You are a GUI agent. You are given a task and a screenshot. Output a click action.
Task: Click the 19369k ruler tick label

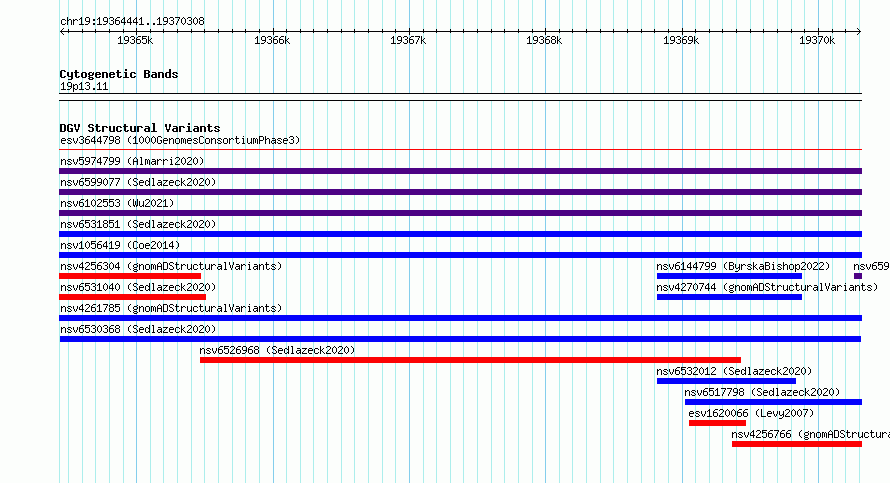tap(681, 40)
